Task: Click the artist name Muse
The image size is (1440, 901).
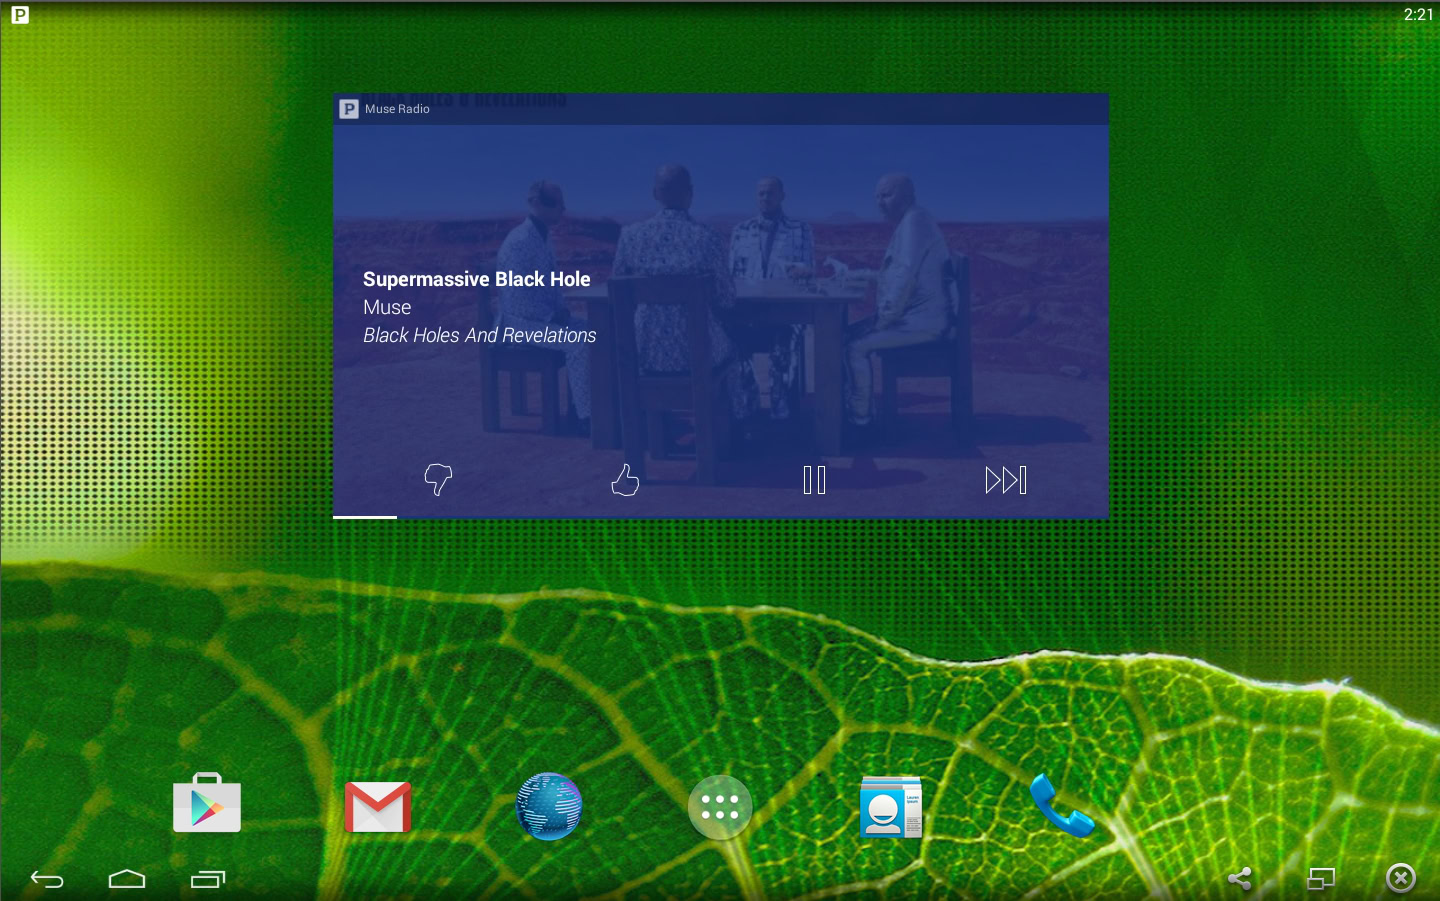Action: tap(387, 307)
